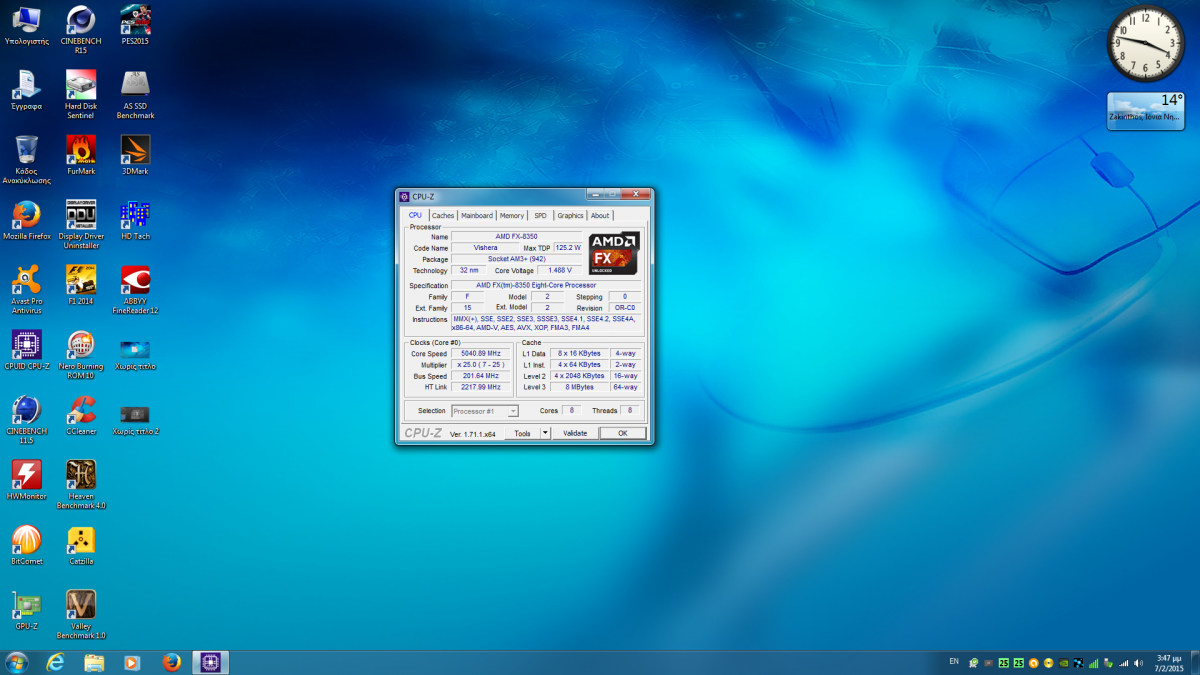The image size is (1200, 675).
Task: Open the Processor #1 selection dropdown
Action: pos(484,411)
